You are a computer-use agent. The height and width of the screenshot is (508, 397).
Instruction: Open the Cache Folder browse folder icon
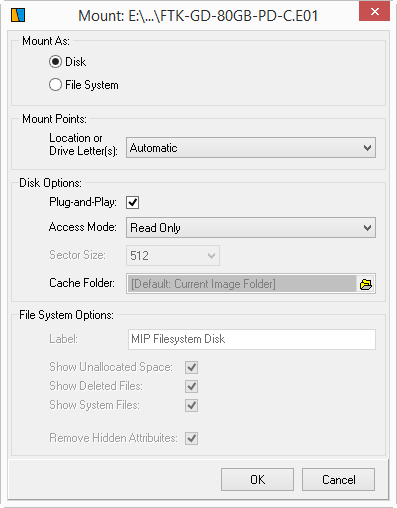(366, 284)
